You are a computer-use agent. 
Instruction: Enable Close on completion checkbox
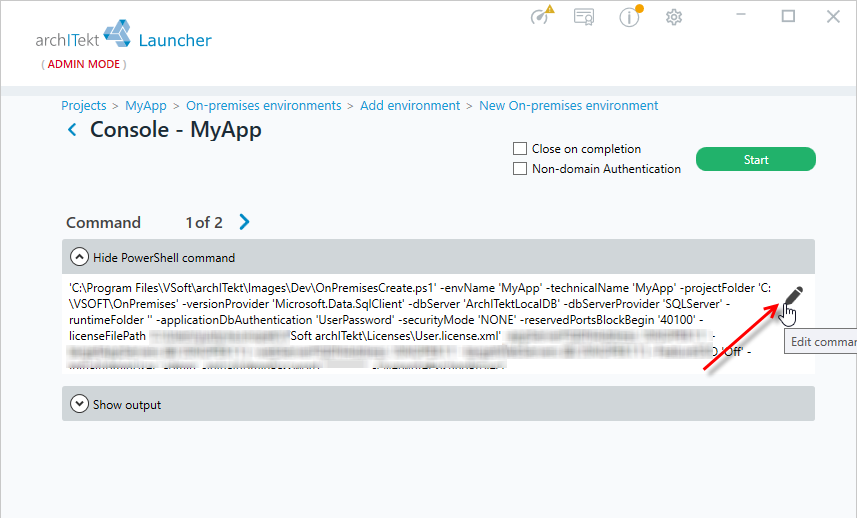(520, 149)
